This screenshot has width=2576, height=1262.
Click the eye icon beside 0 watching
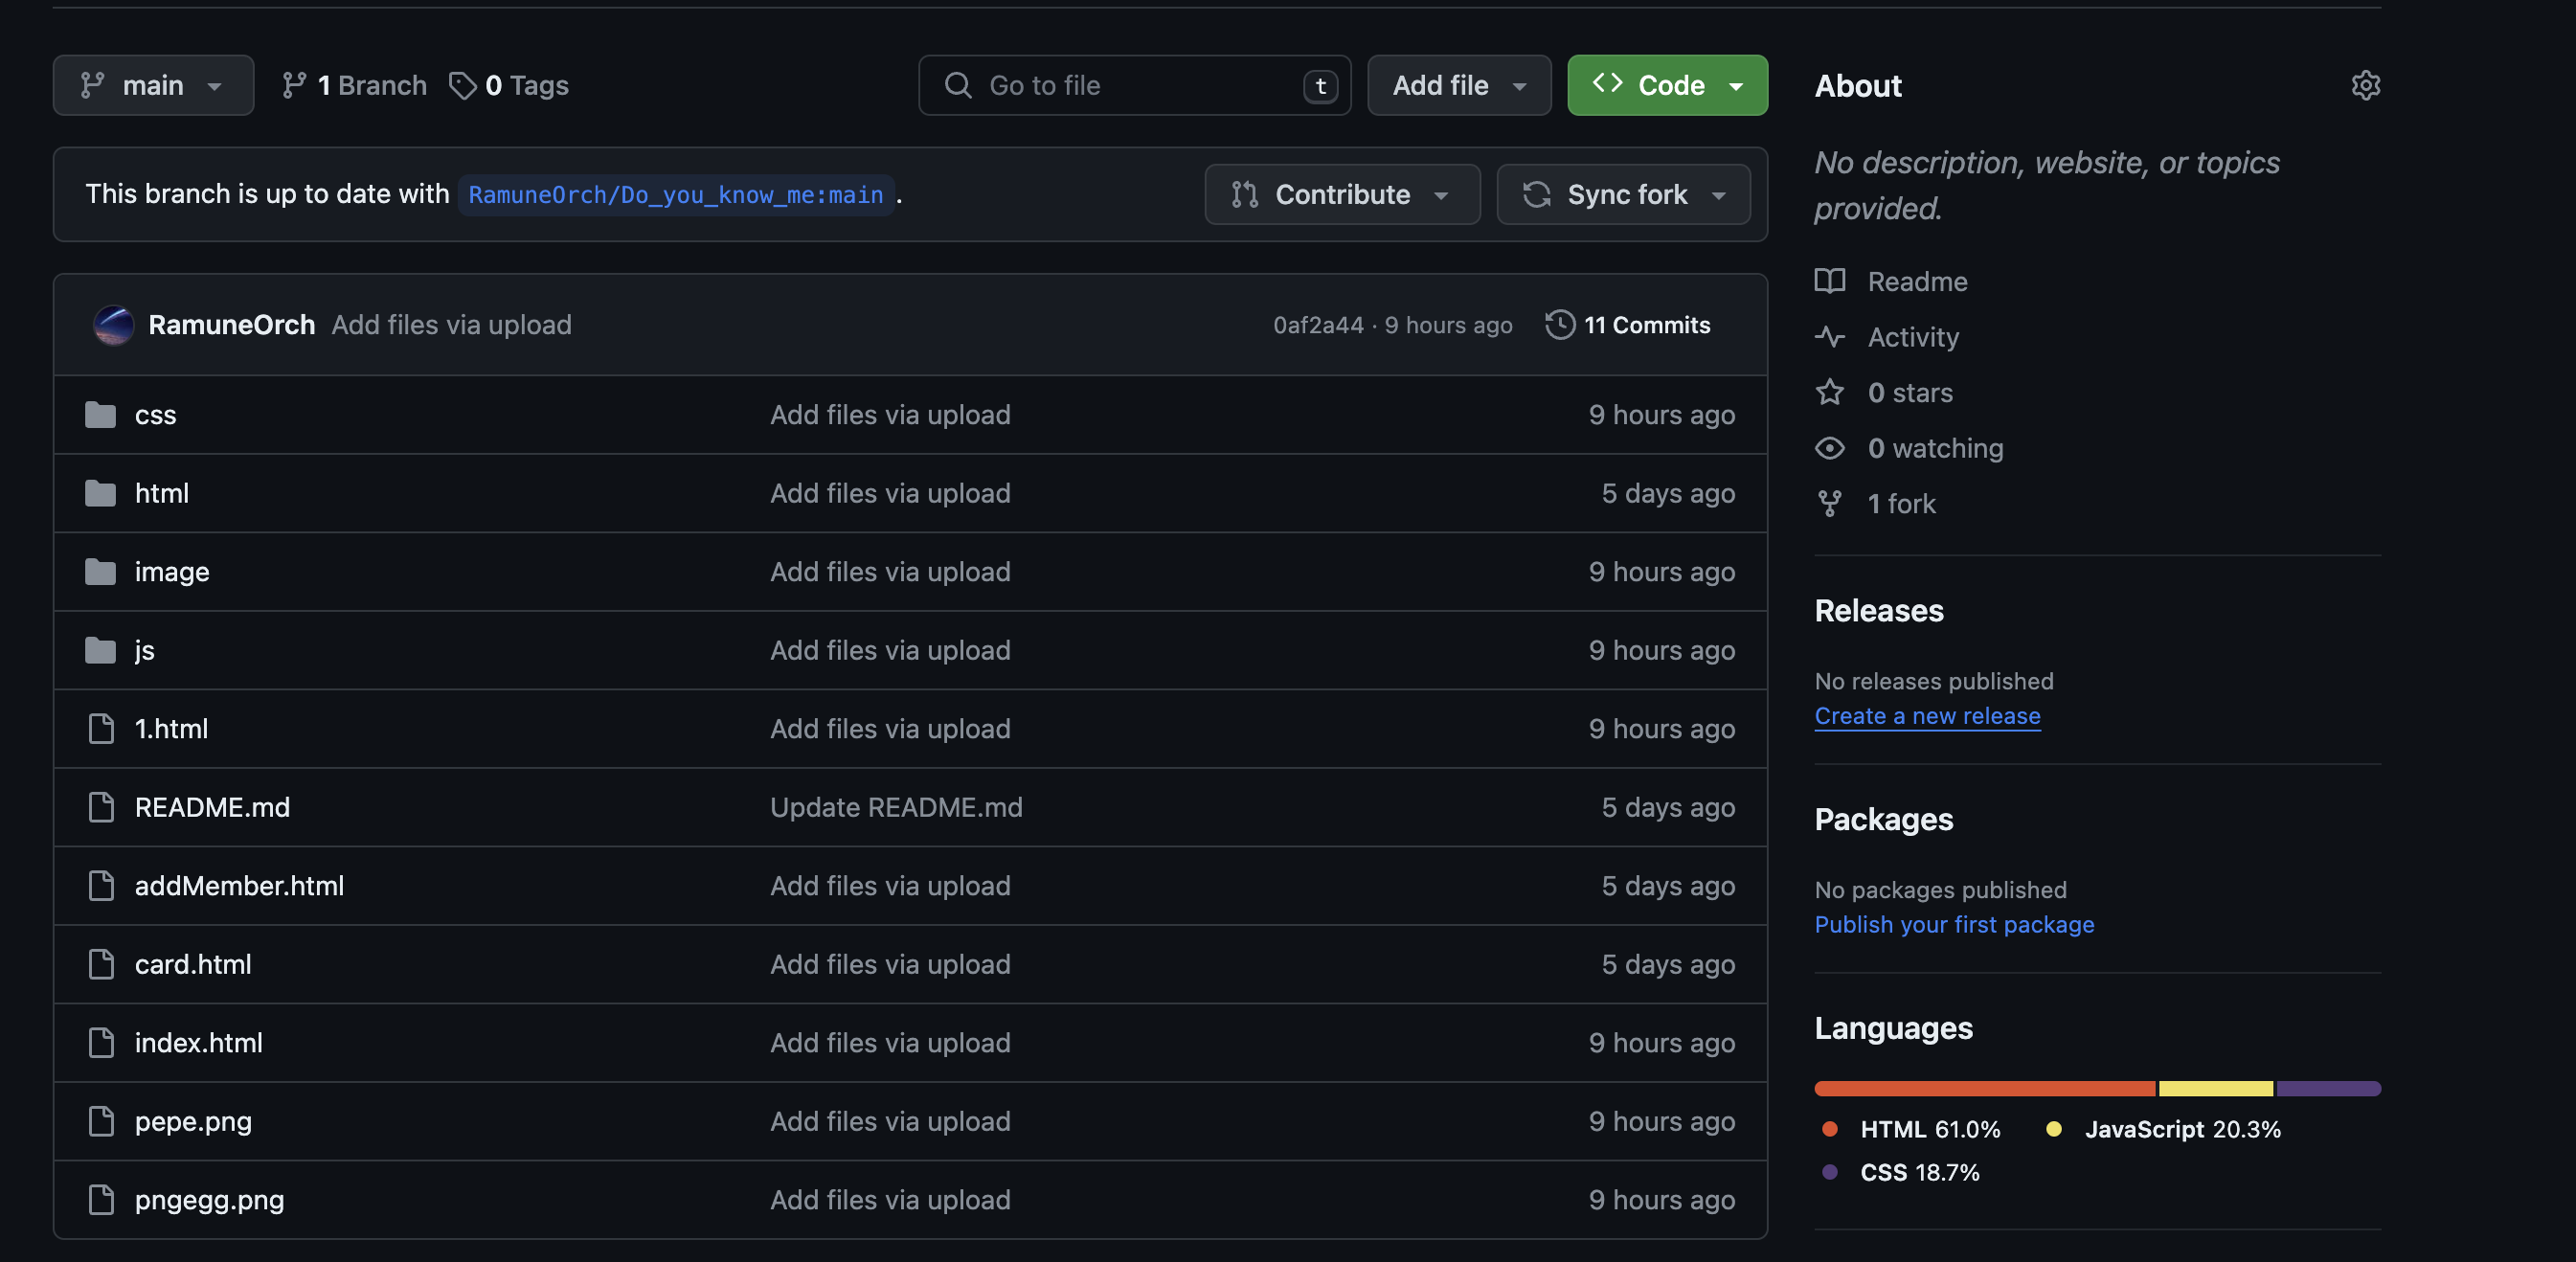click(1829, 448)
